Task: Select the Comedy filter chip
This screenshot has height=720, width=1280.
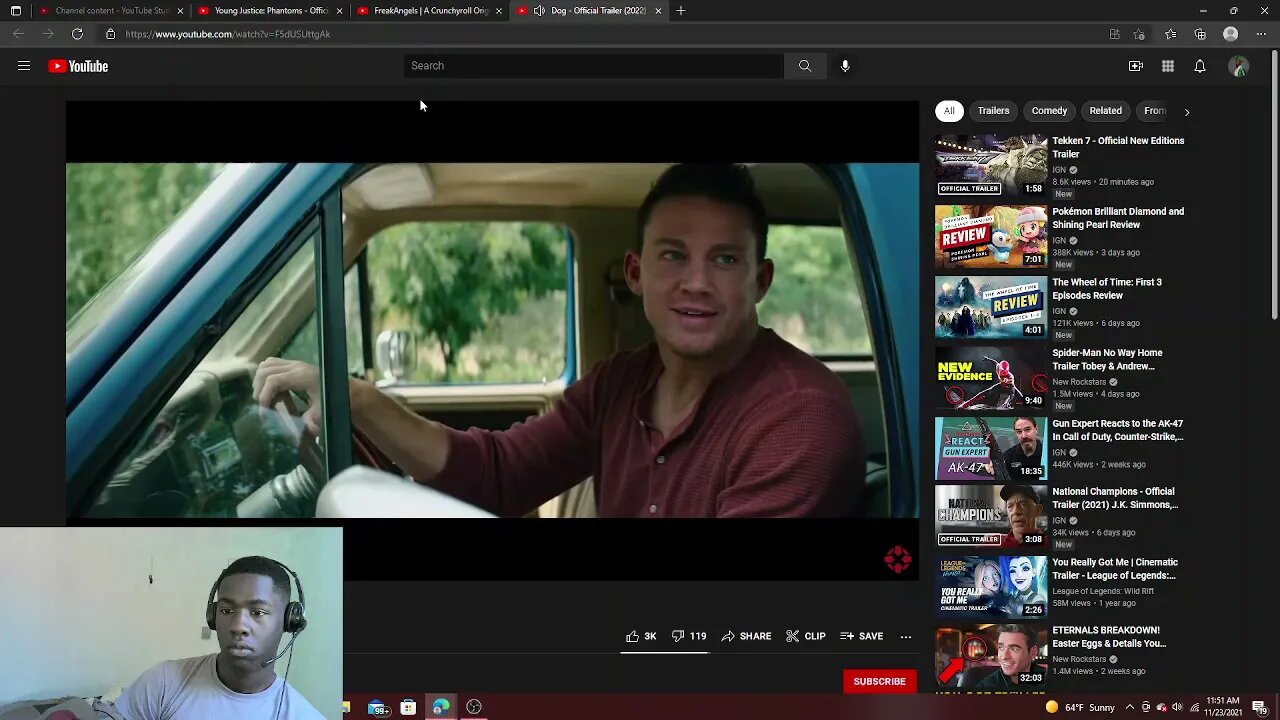Action: tap(1049, 111)
